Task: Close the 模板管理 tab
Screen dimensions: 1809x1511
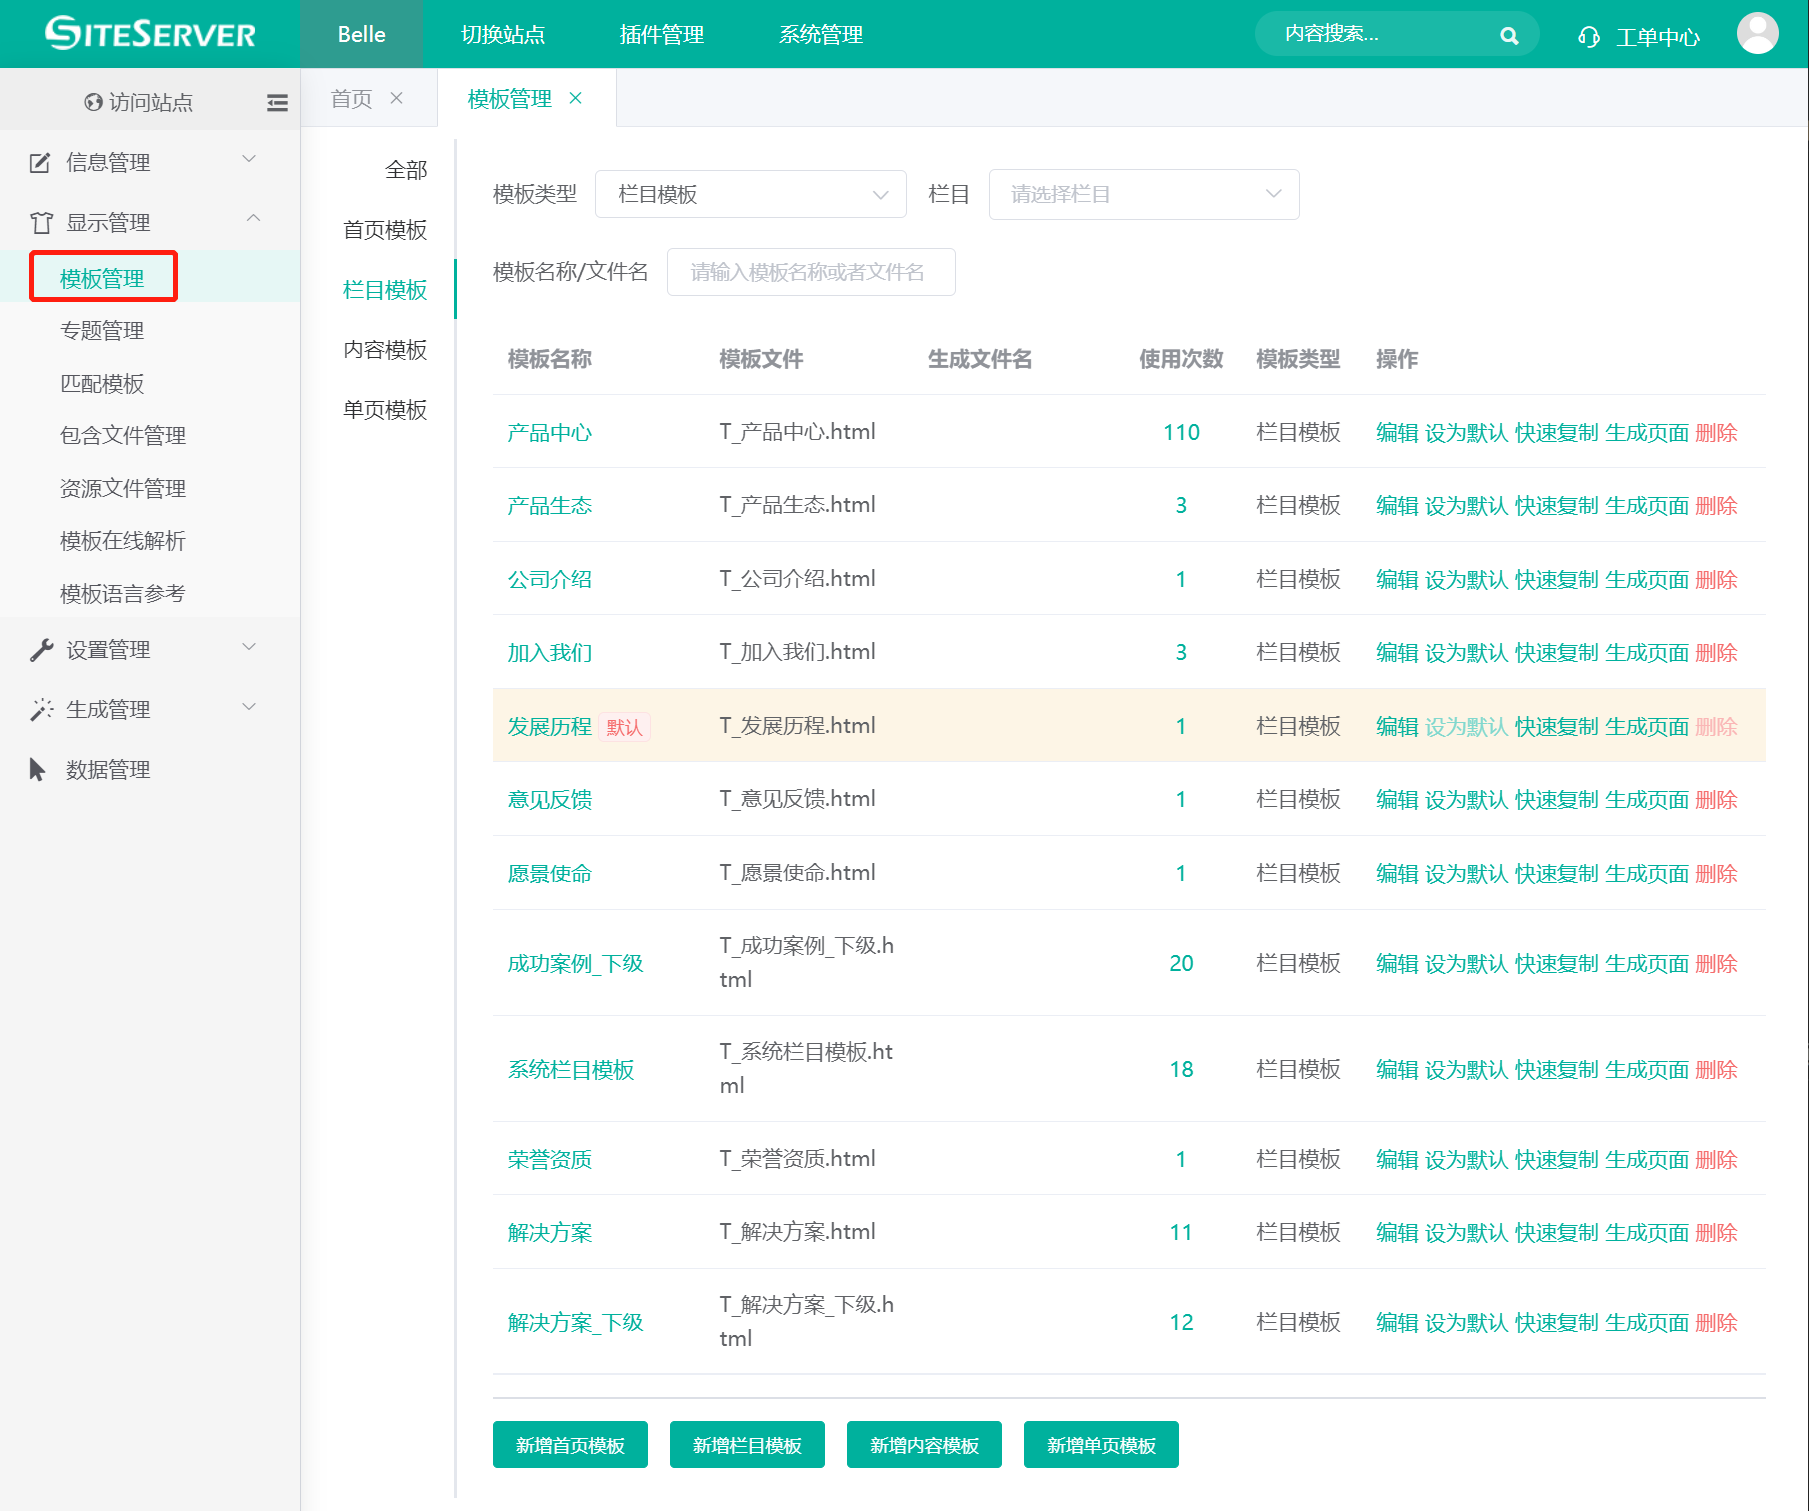Action: tap(576, 98)
